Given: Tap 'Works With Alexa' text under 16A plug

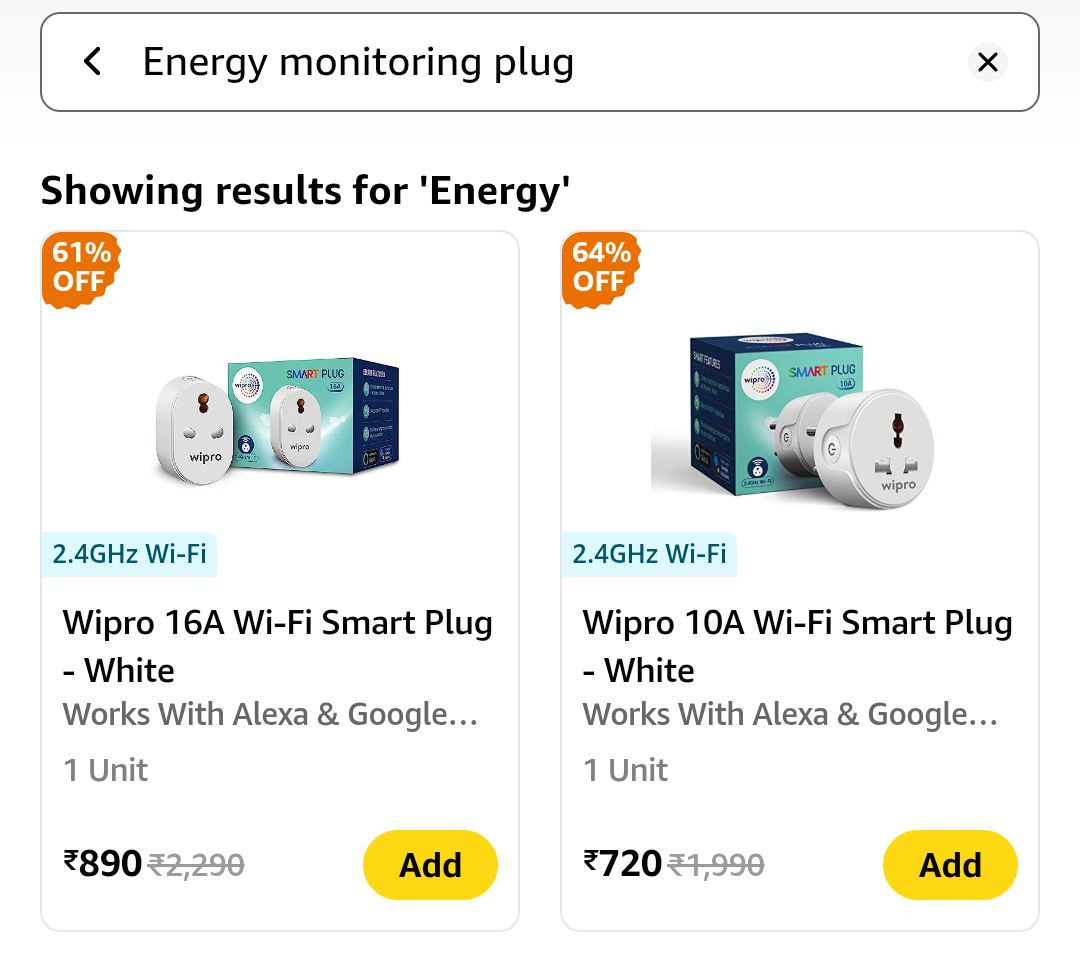Looking at the screenshot, I should (x=270, y=715).
